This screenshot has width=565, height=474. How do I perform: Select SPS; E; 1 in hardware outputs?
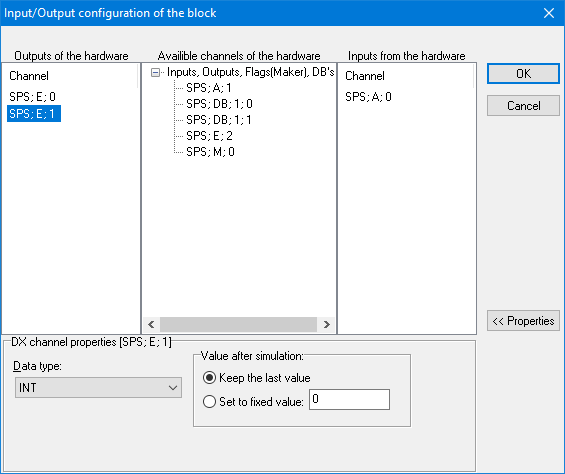[x=34, y=114]
